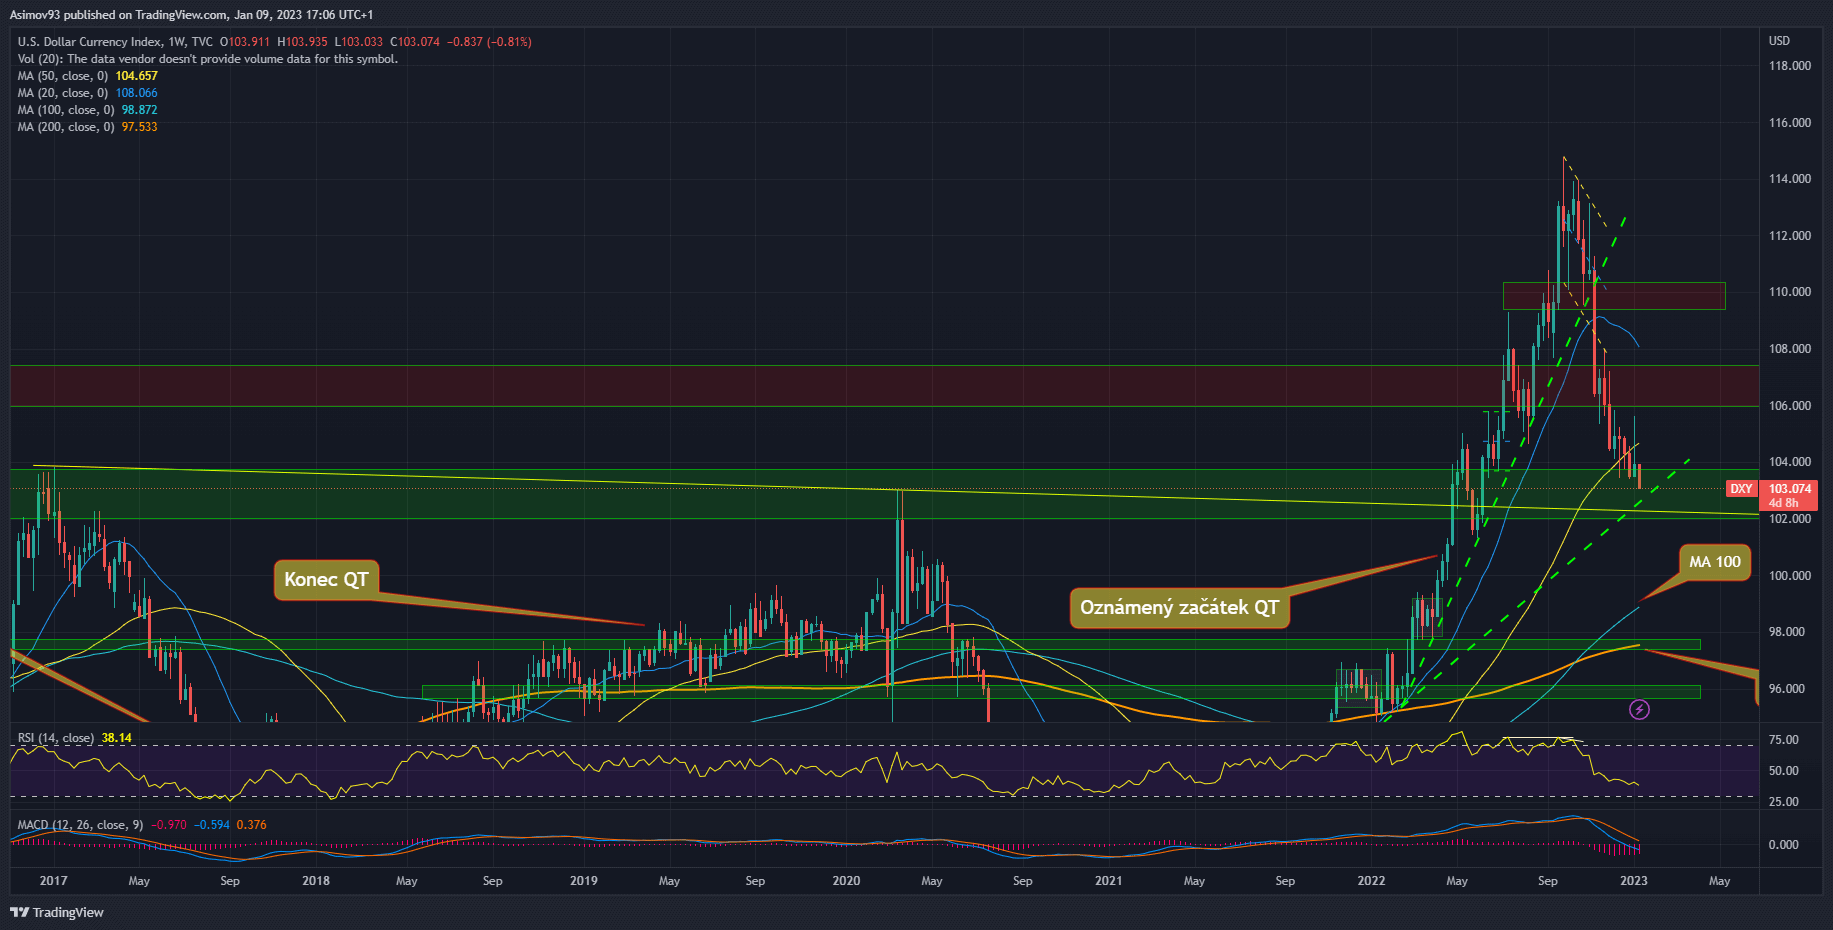Click the 2020 label on time axis
This screenshot has height=930, width=1833.
click(846, 881)
